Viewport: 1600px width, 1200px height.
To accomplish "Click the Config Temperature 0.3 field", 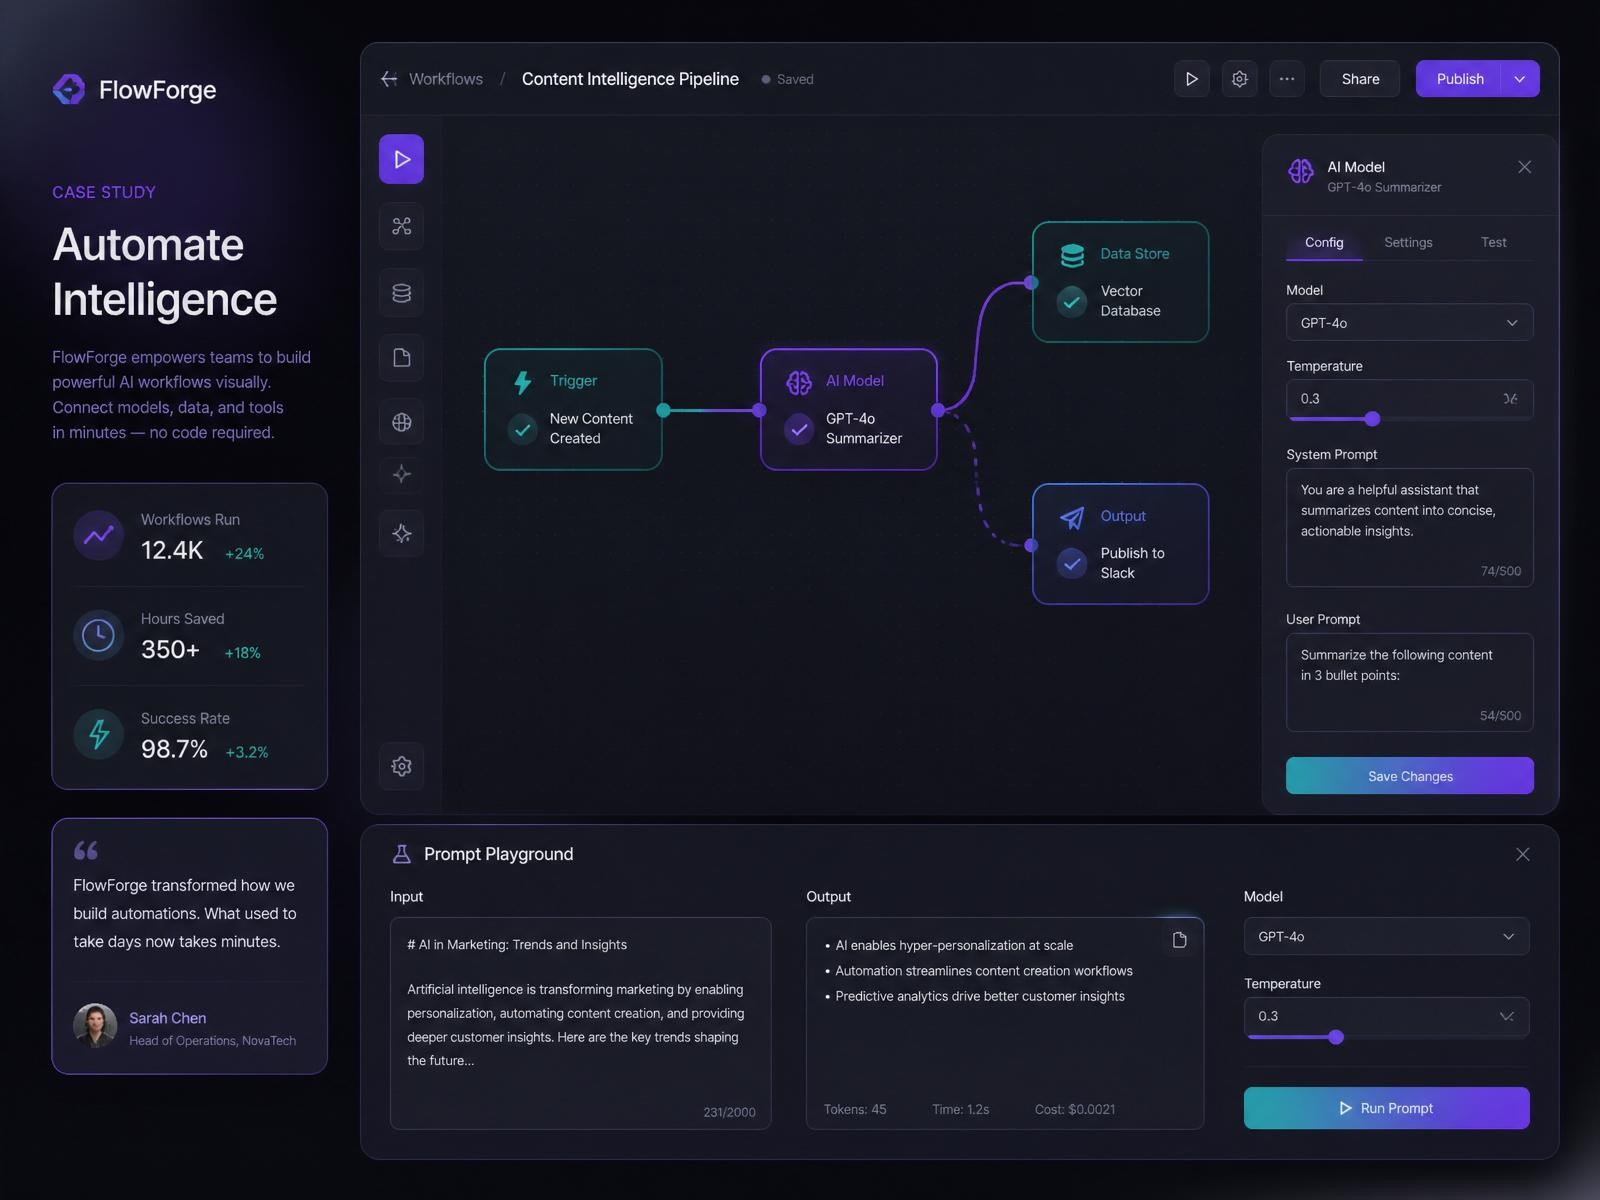I will (x=1409, y=399).
